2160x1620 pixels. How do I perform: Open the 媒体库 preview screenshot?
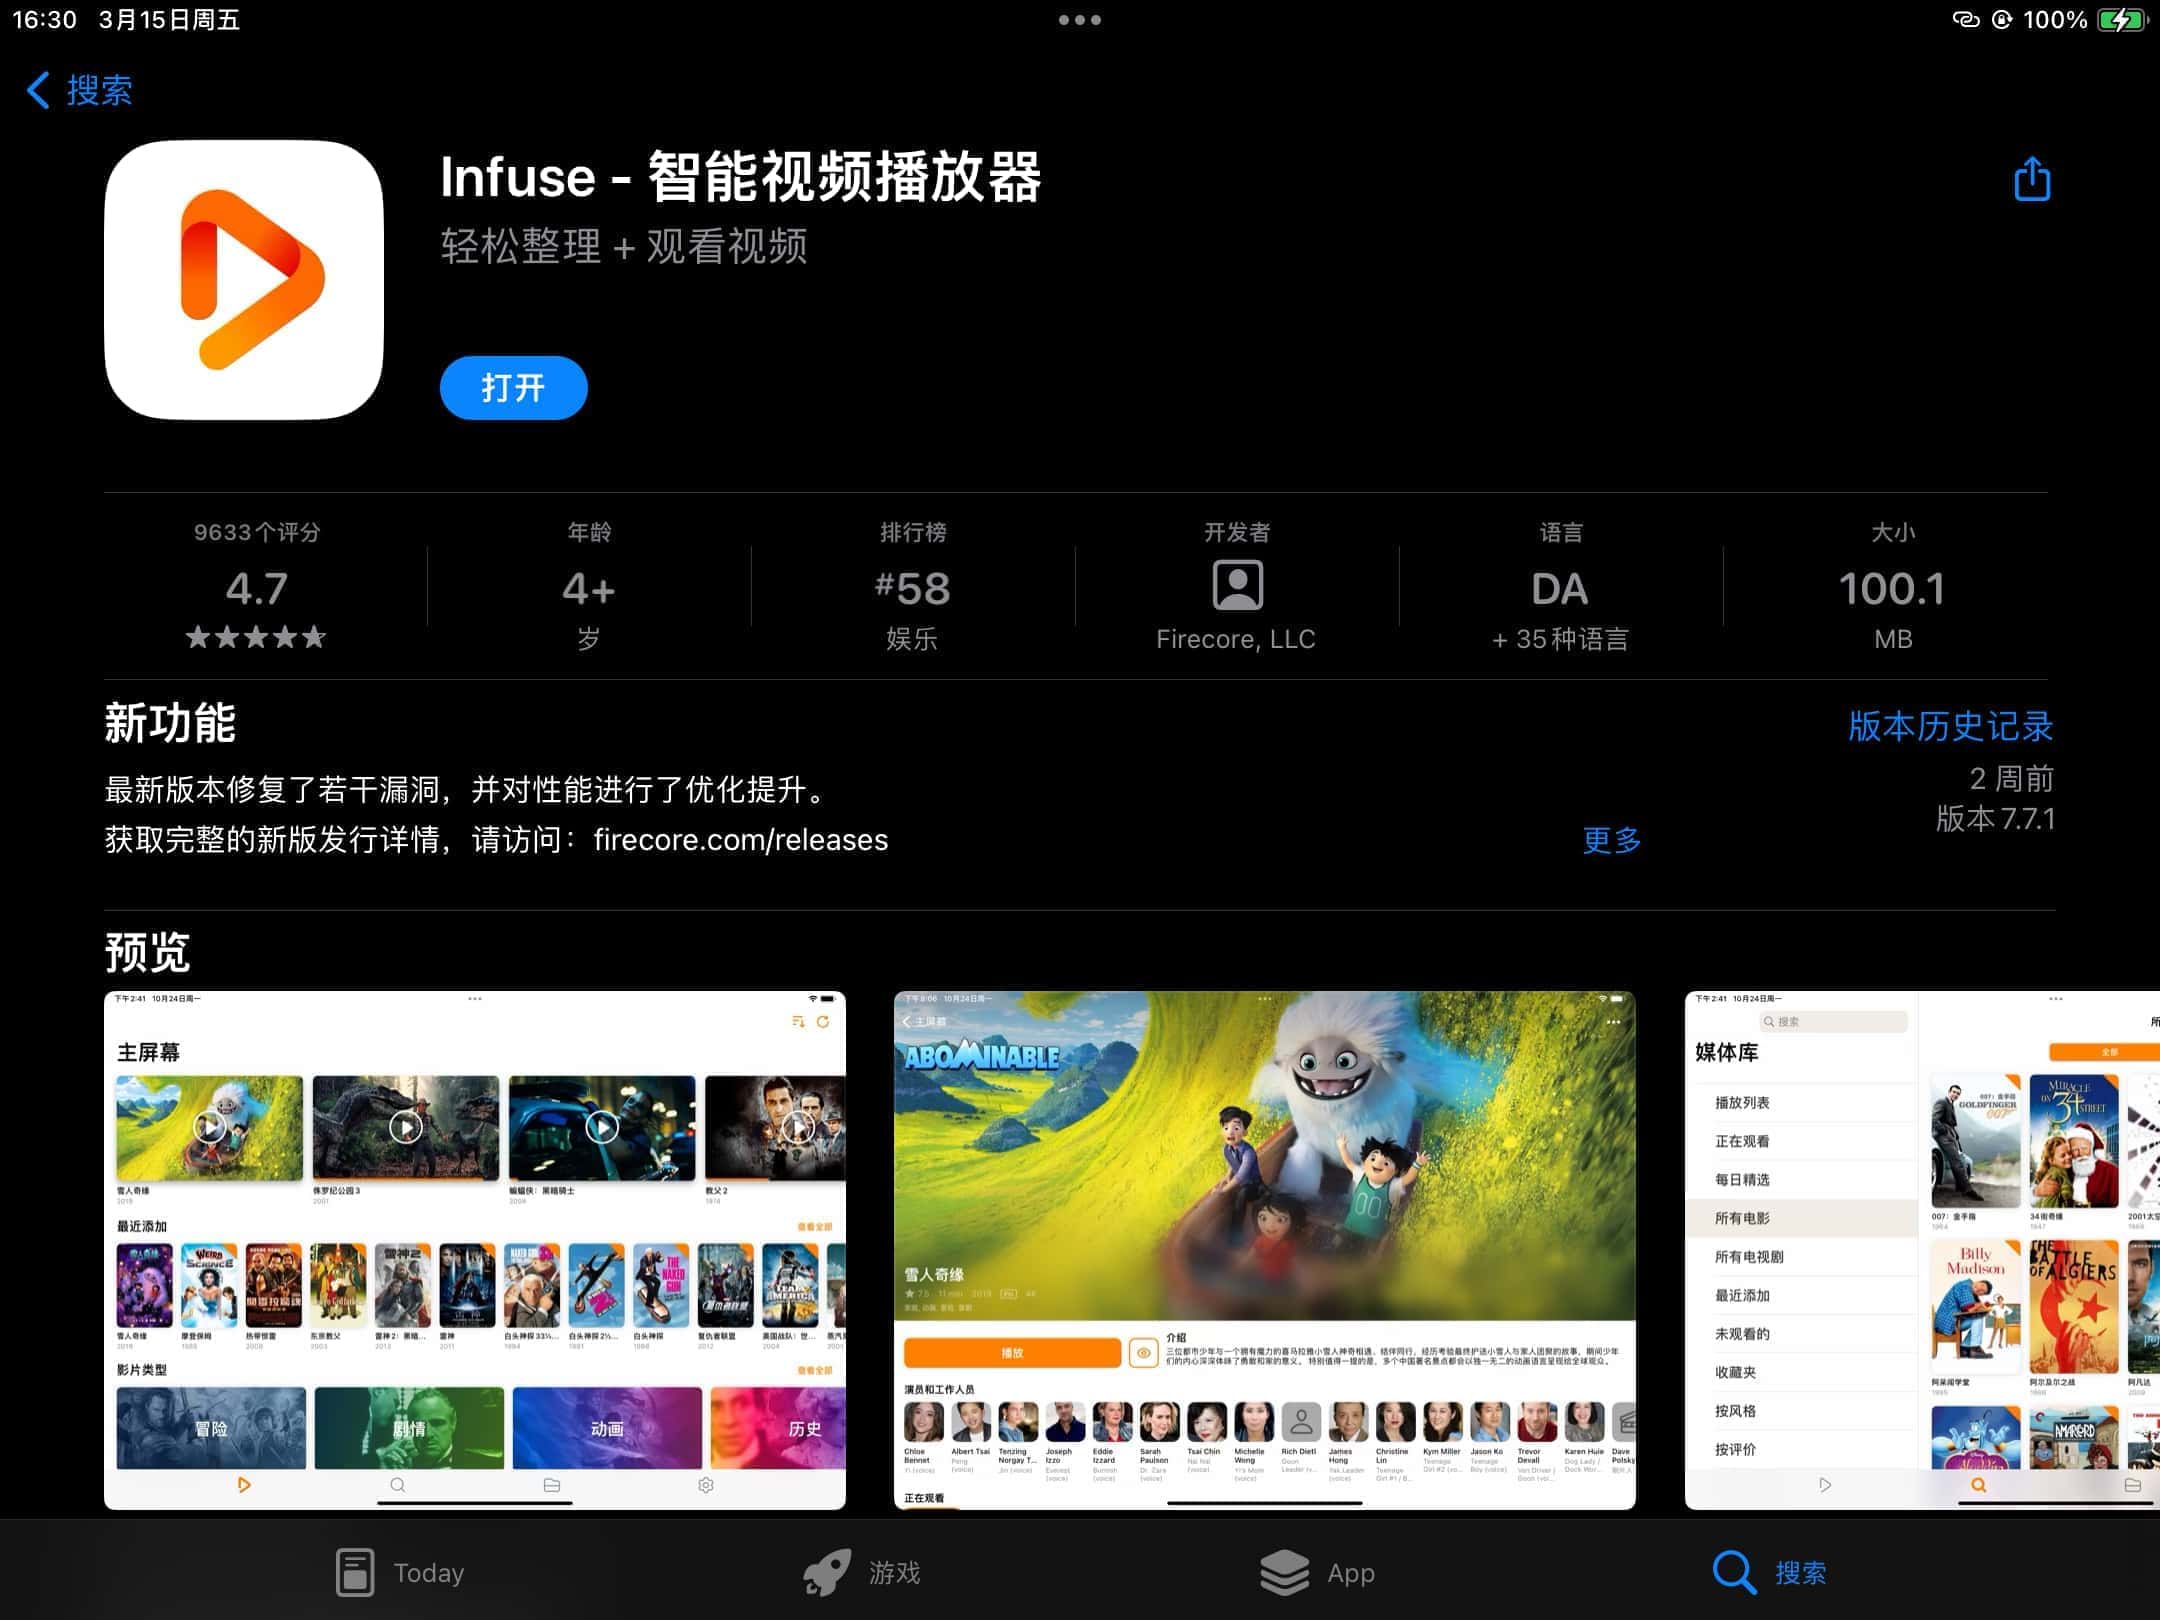[x=1920, y=1250]
